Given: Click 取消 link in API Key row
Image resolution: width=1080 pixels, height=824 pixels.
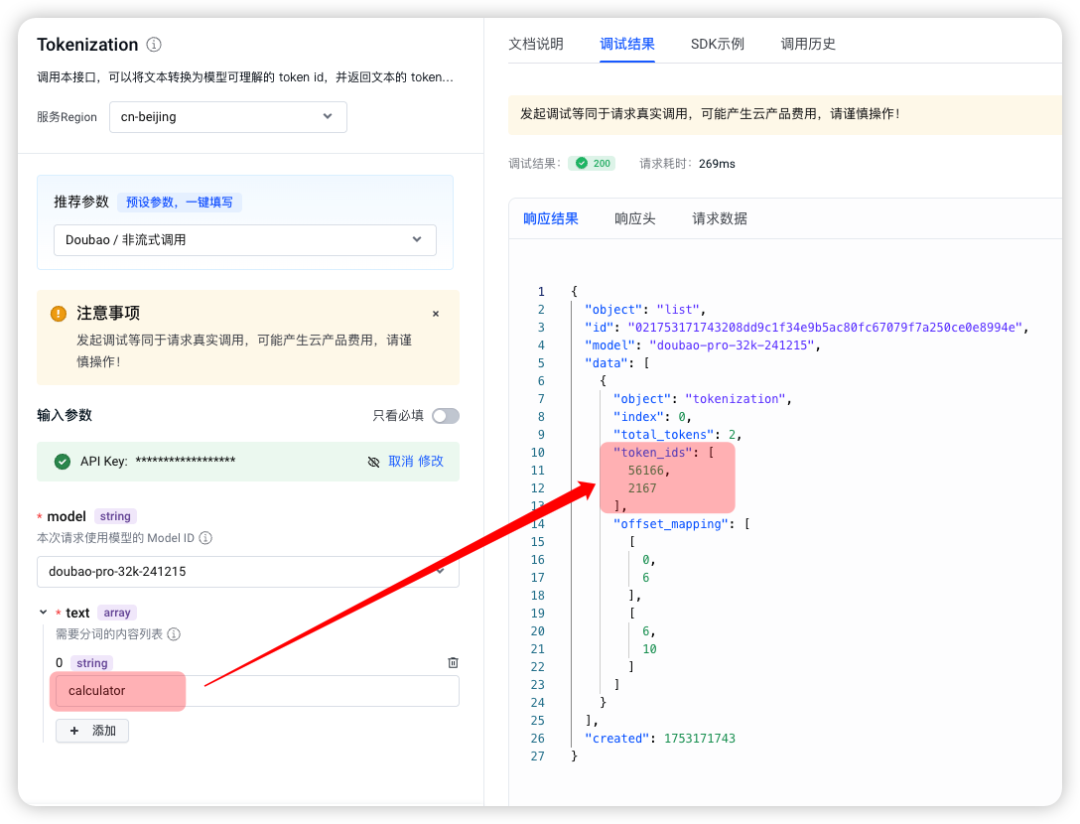Looking at the screenshot, I should (x=400, y=462).
